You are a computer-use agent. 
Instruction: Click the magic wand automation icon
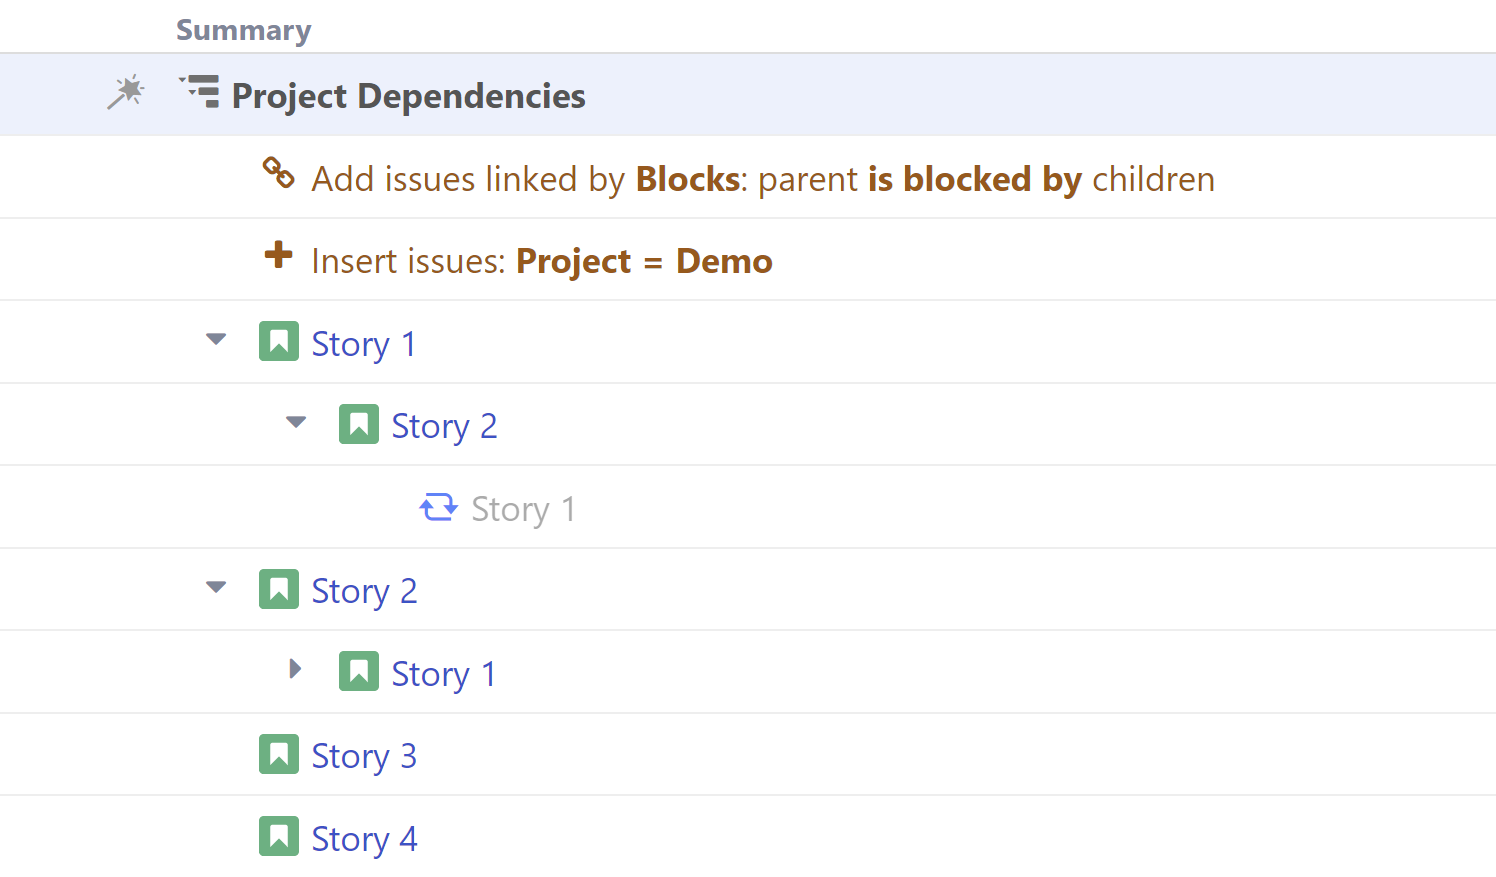pyautogui.click(x=125, y=92)
